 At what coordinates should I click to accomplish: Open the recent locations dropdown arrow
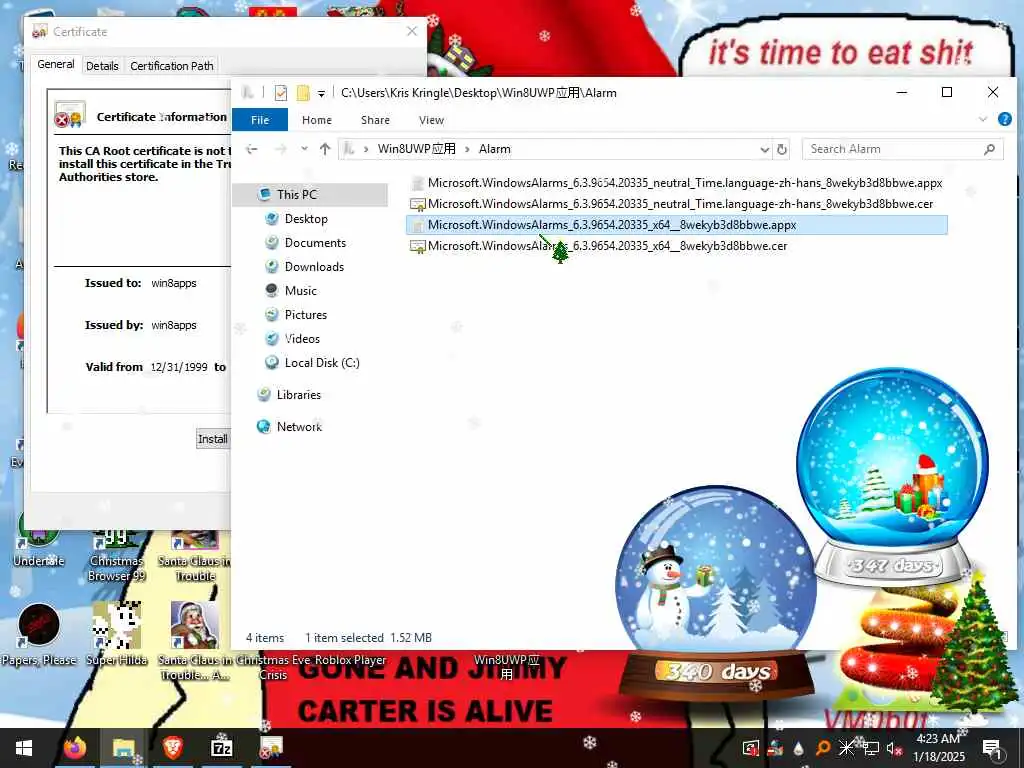click(x=304, y=149)
